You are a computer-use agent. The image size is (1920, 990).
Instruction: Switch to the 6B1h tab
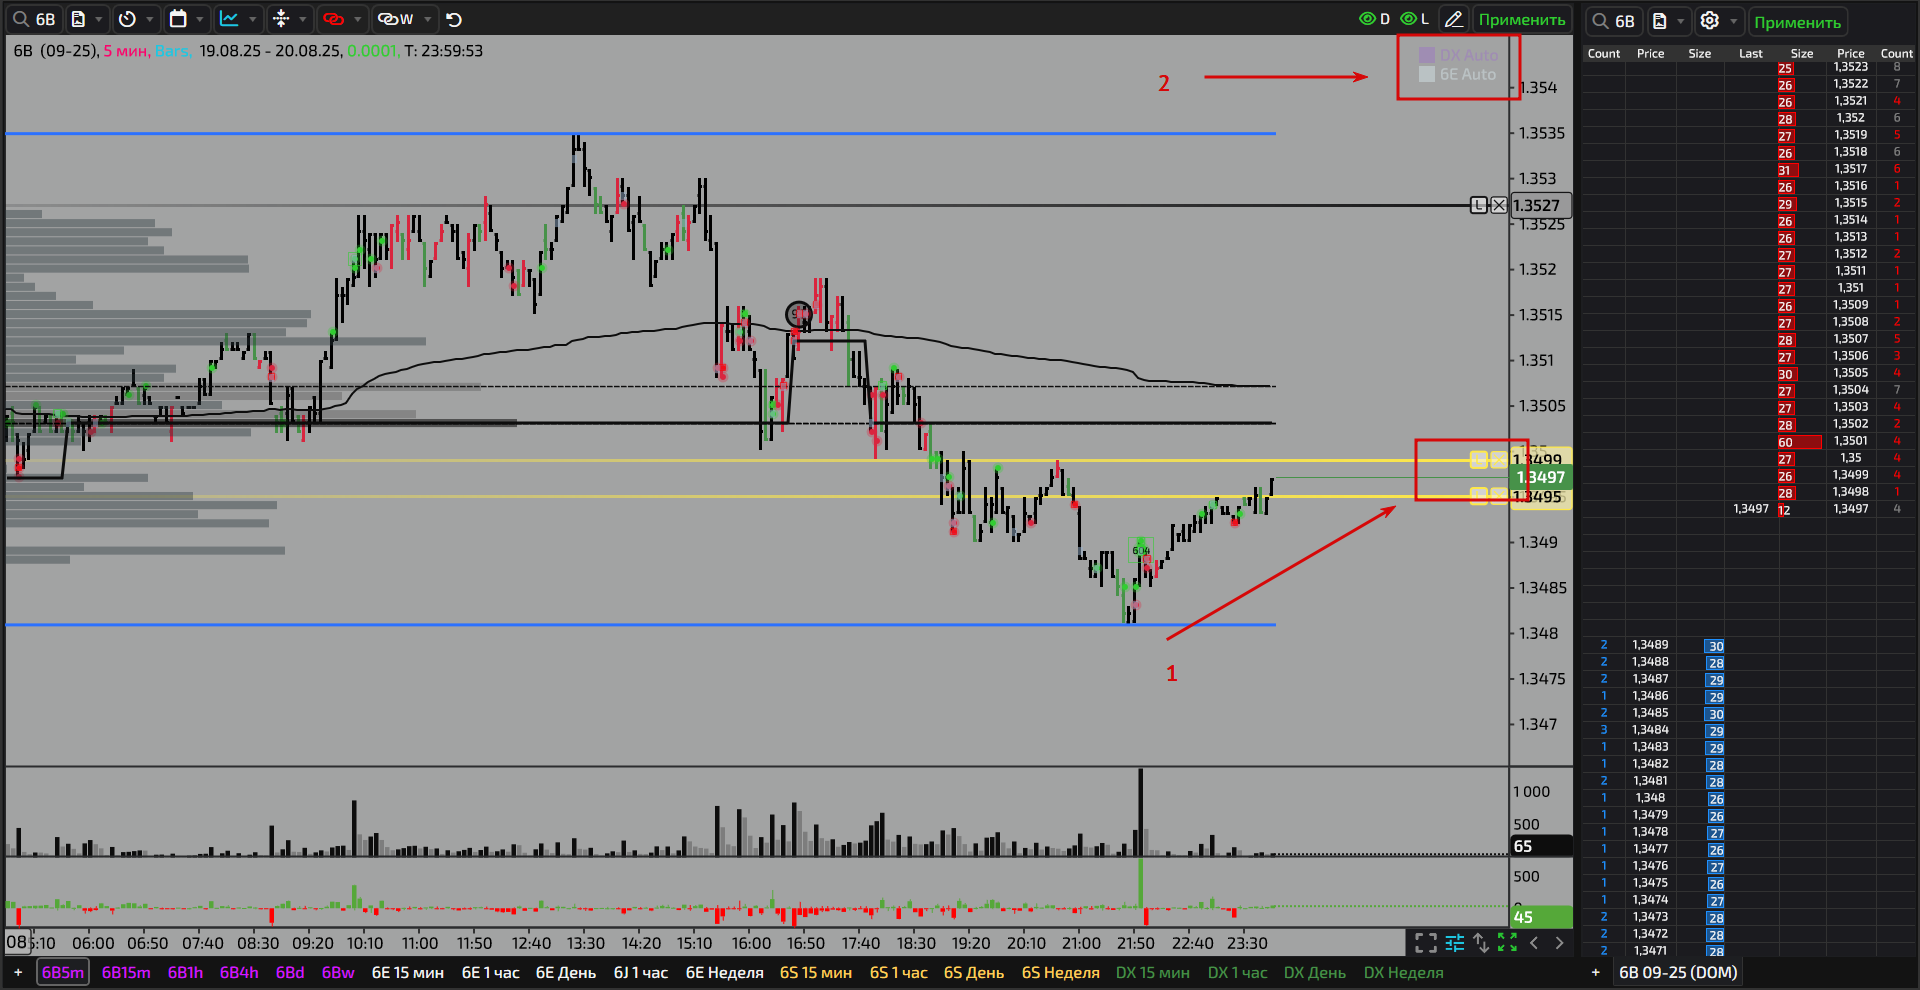pos(185,972)
